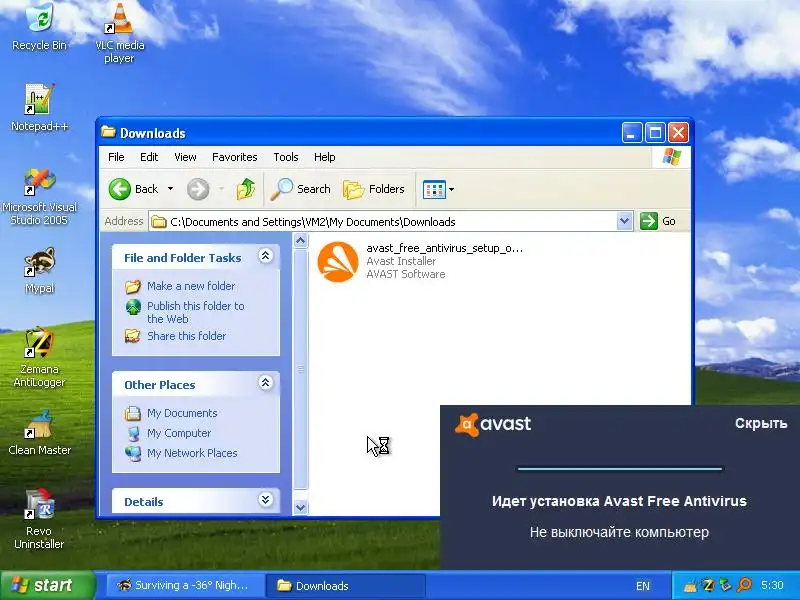Click the Downloads taskbar button

pyautogui.click(x=346, y=586)
